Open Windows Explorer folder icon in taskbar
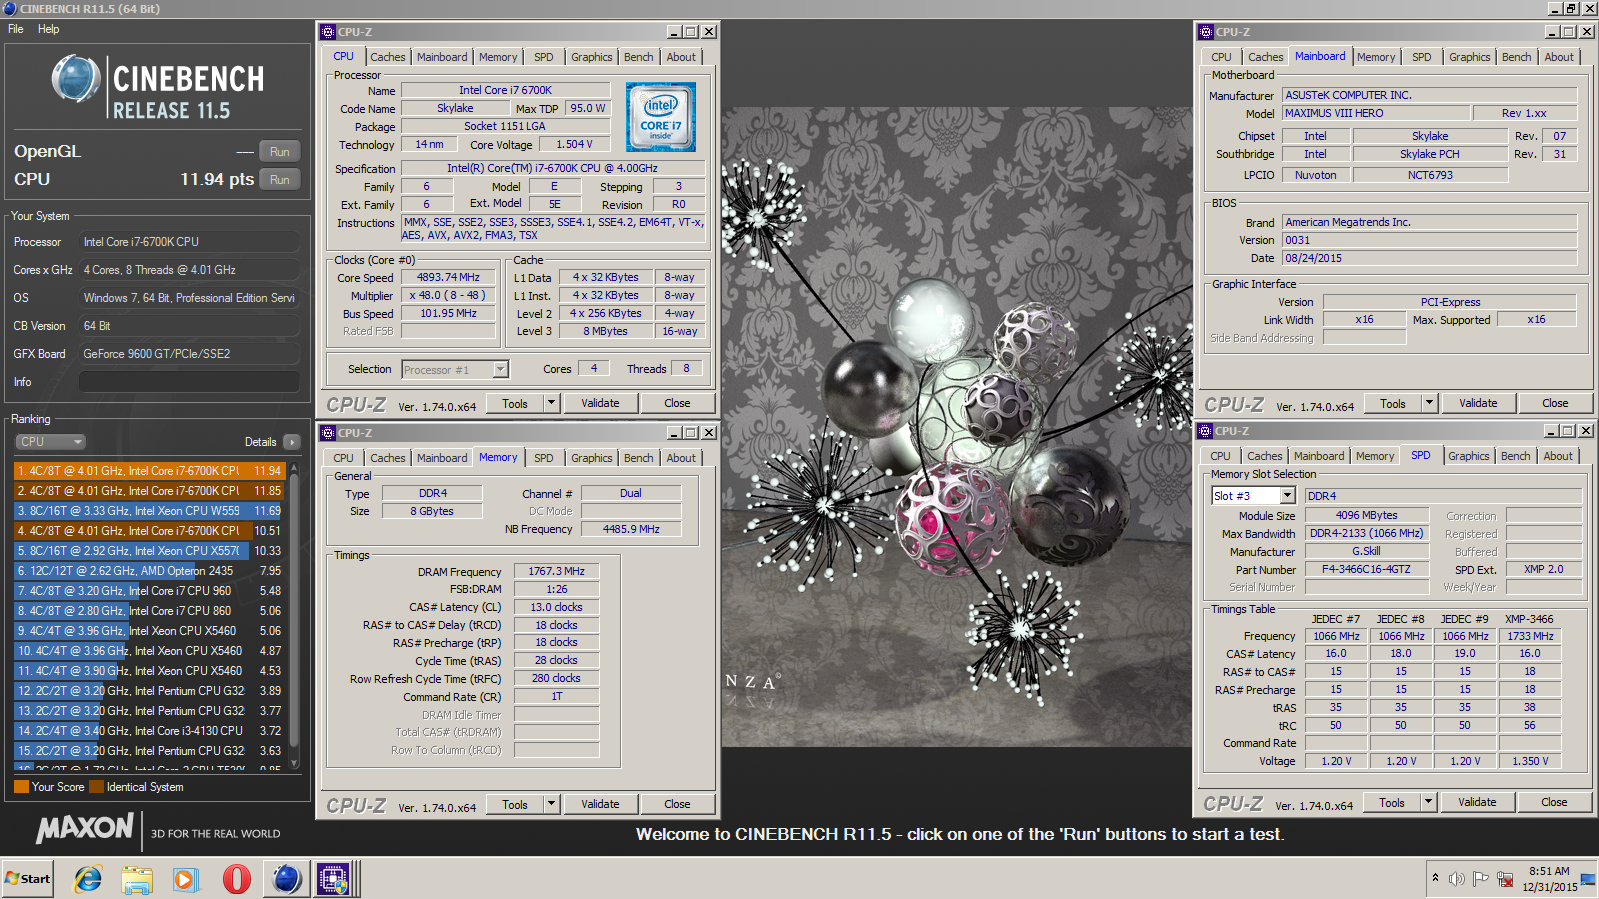The width and height of the screenshot is (1599, 899). (x=137, y=879)
